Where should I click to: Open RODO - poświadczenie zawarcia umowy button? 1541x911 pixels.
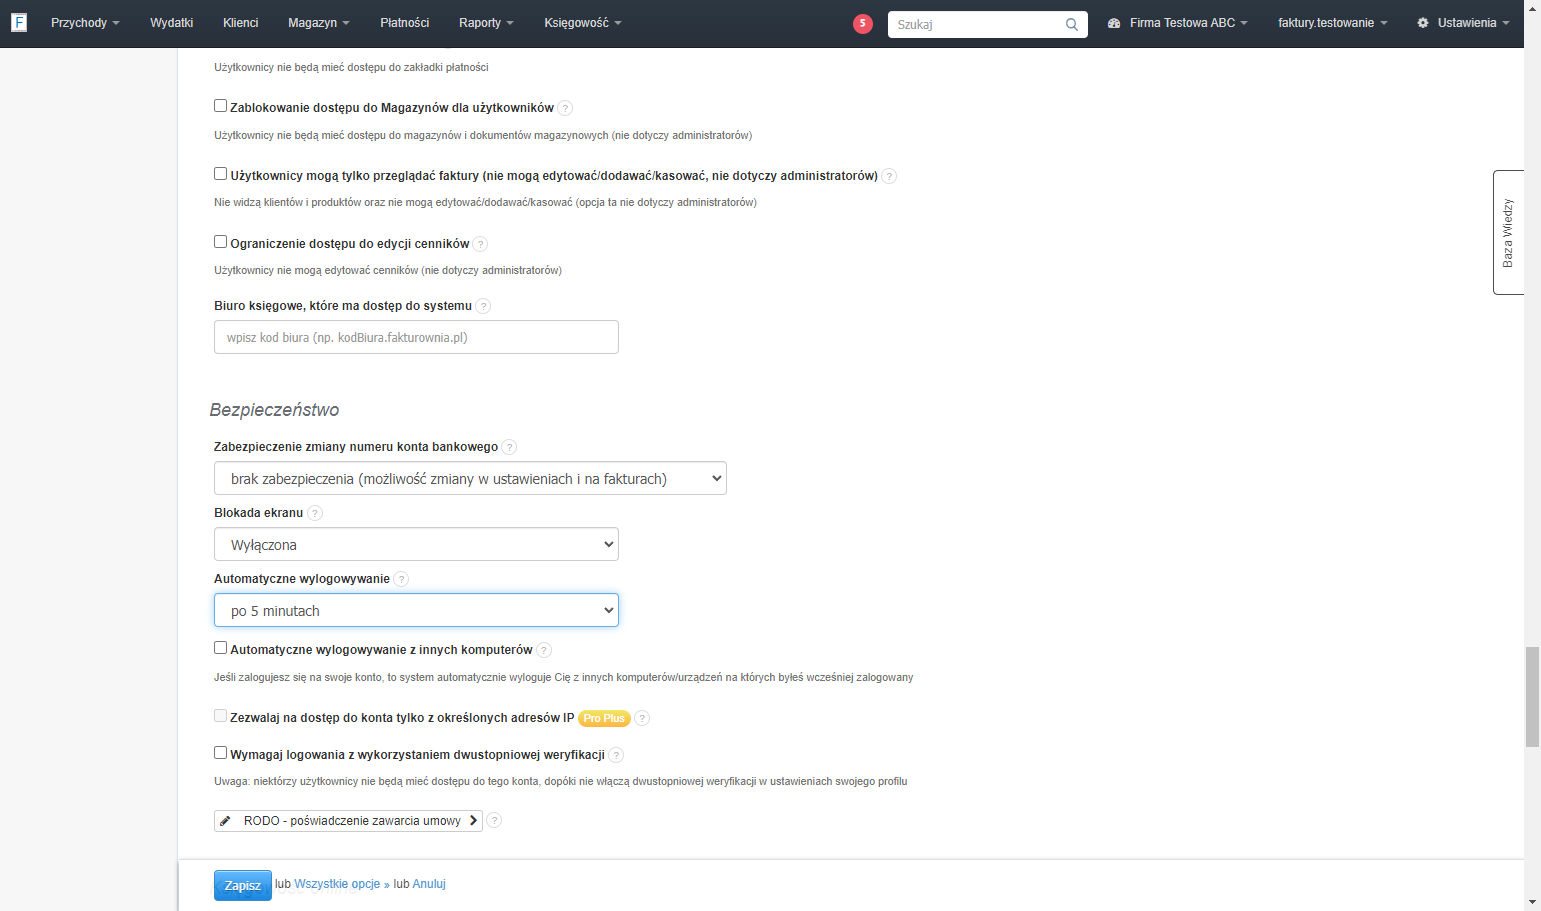(x=348, y=821)
